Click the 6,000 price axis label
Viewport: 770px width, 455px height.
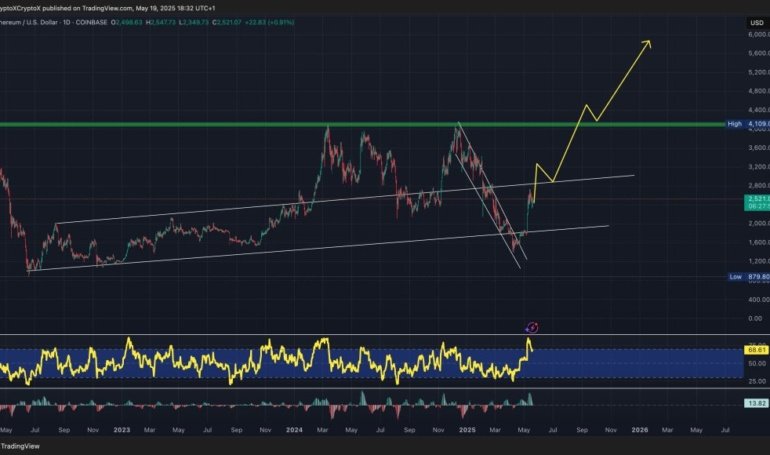pos(759,34)
